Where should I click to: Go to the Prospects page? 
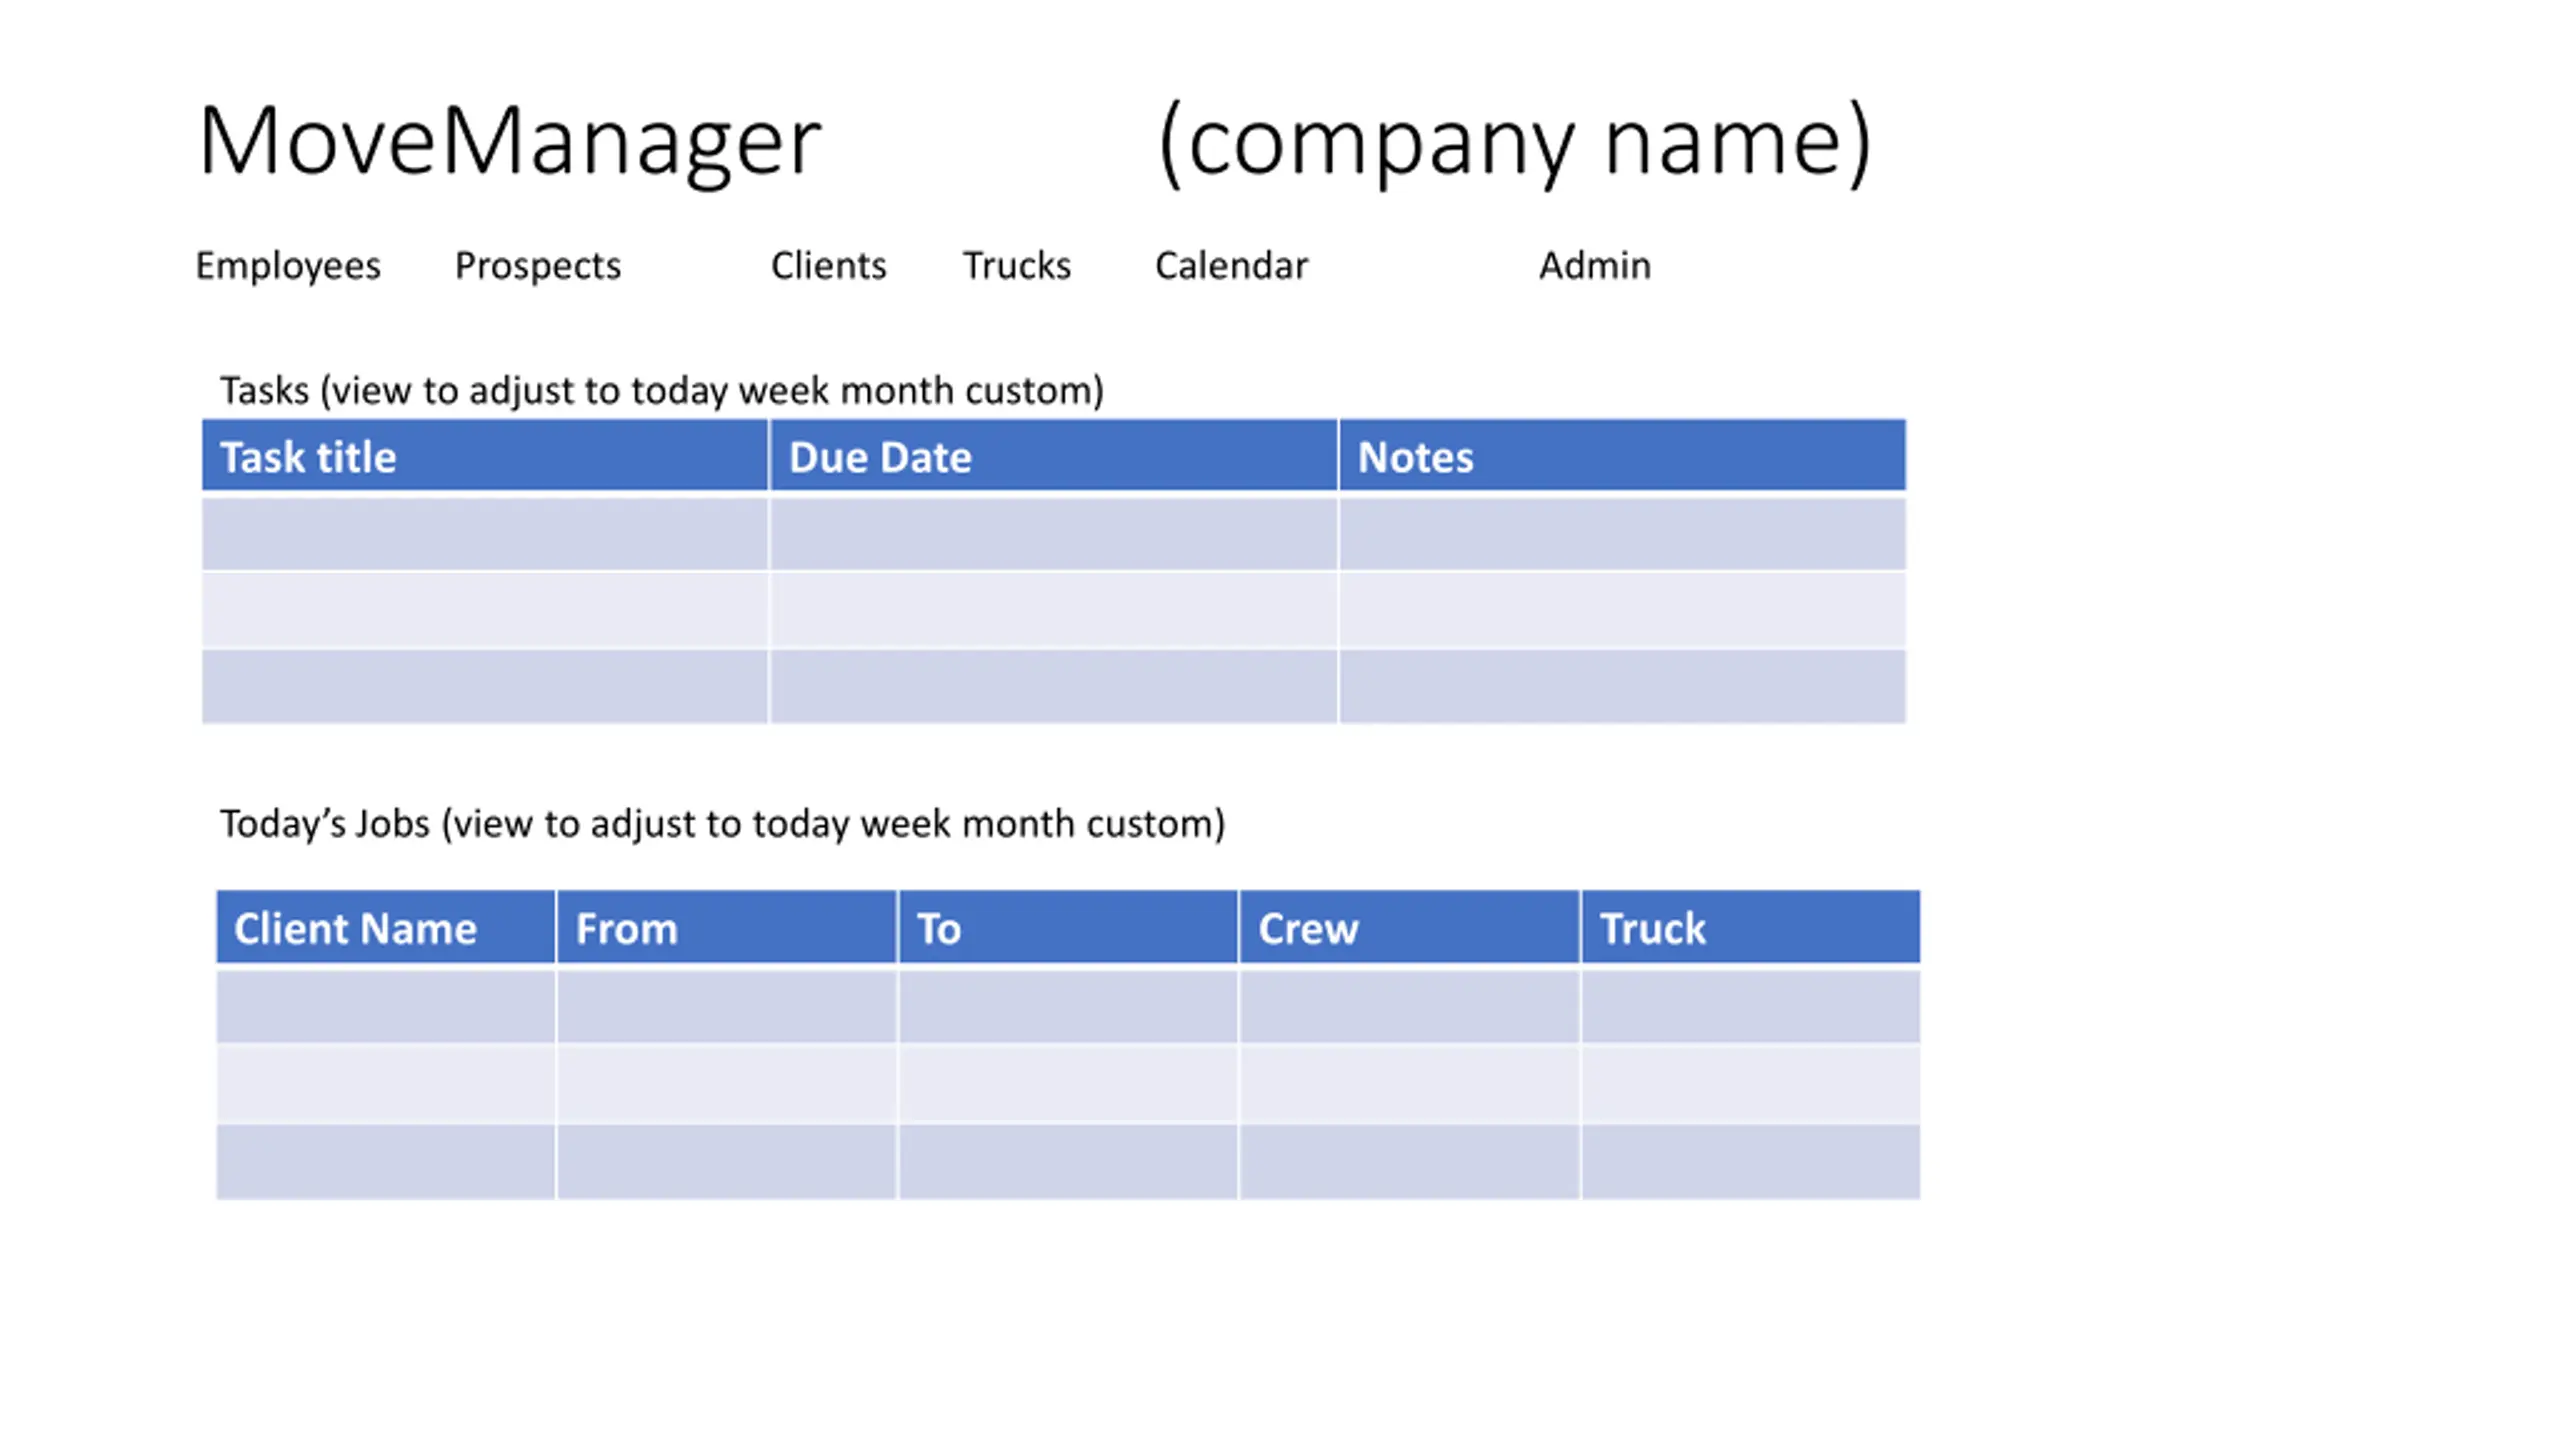[537, 266]
